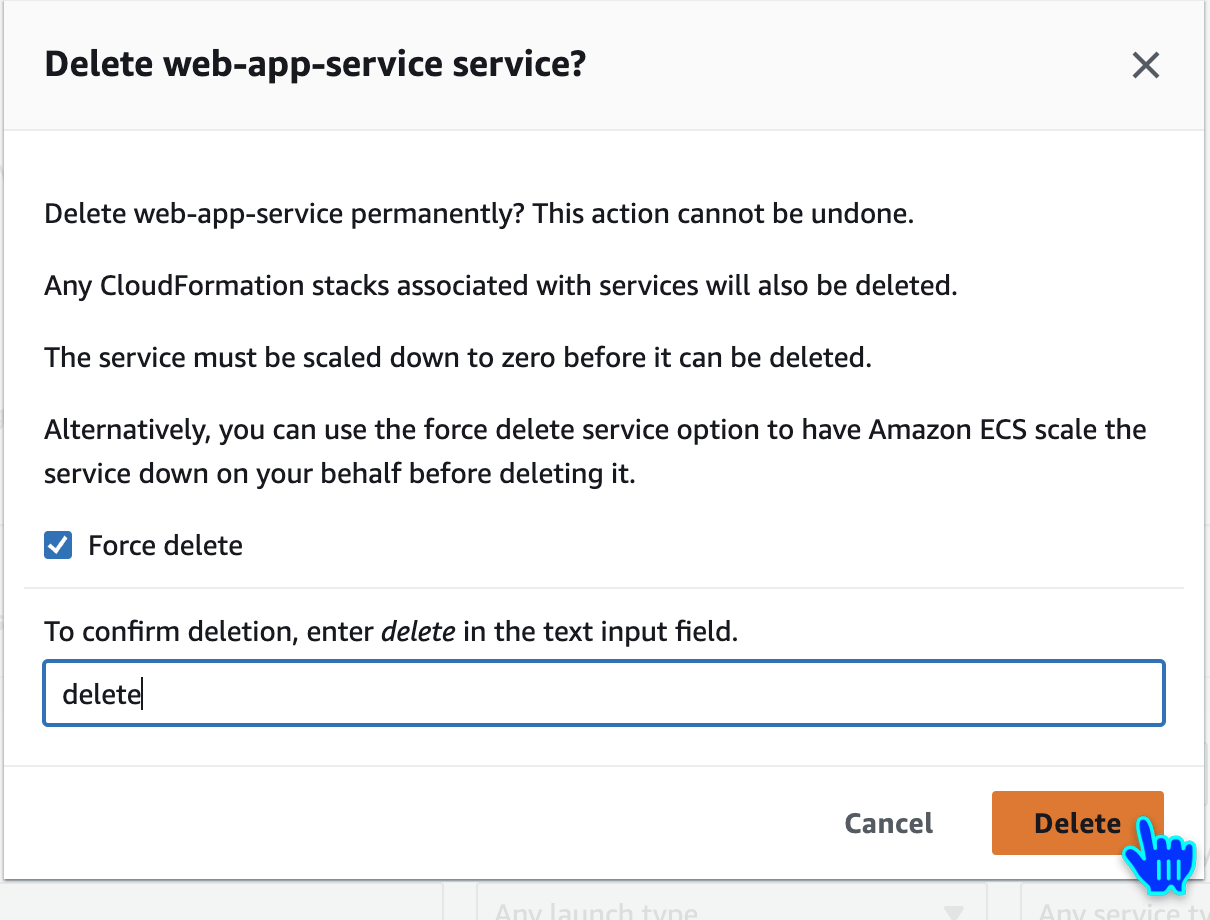Click the dialog title Delete web-app-service service
1210x920 pixels.
point(315,65)
